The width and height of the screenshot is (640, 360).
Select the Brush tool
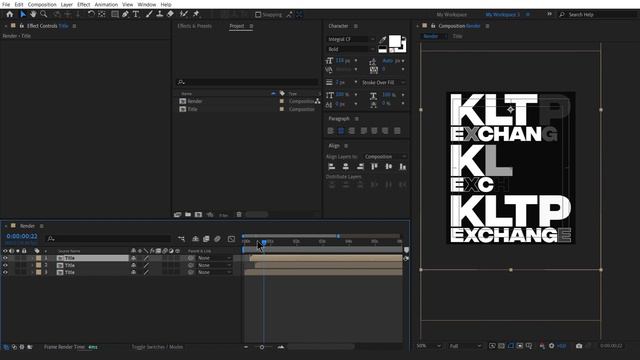point(149,14)
